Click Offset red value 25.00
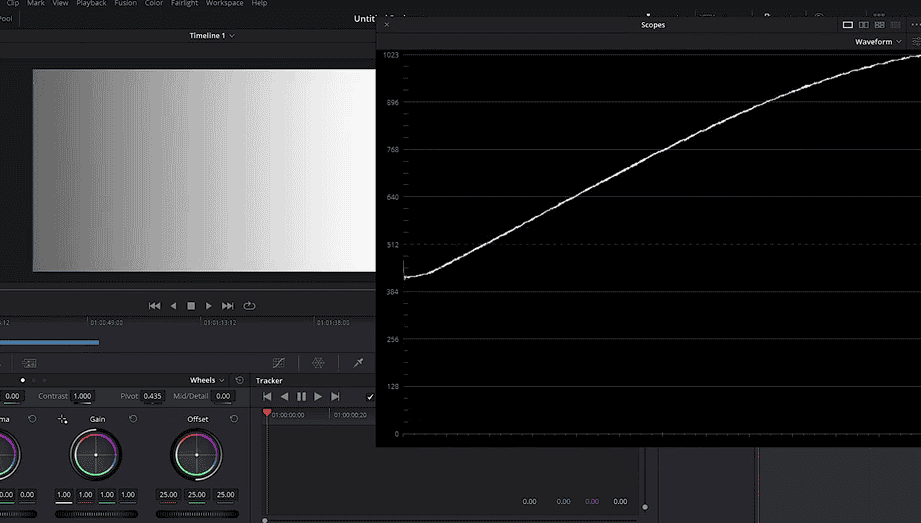The width and height of the screenshot is (921, 523). tap(169, 495)
